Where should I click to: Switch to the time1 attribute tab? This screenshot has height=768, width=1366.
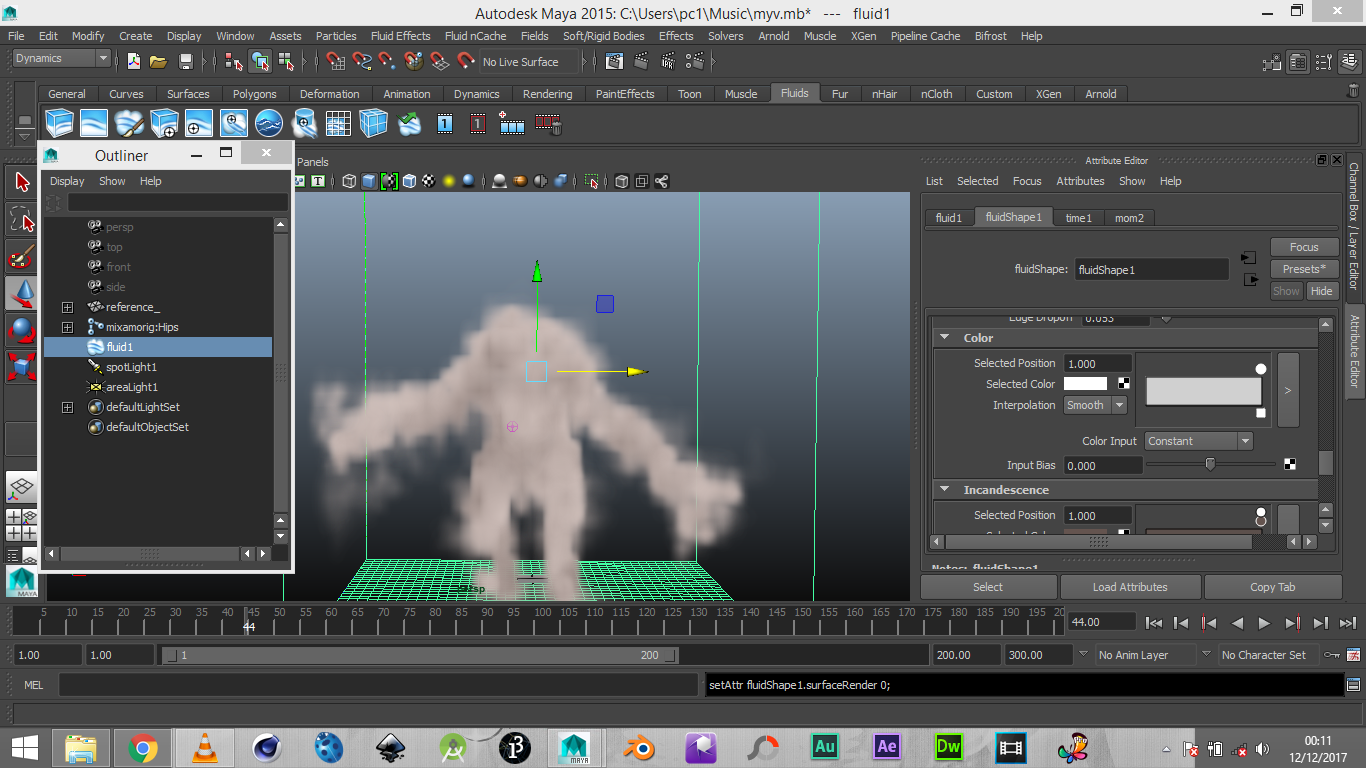click(1078, 217)
